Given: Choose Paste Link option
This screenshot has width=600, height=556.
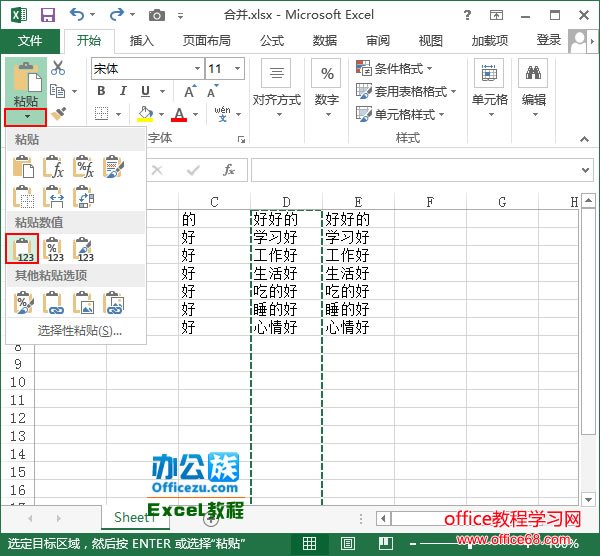Looking at the screenshot, I should [53, 303].
